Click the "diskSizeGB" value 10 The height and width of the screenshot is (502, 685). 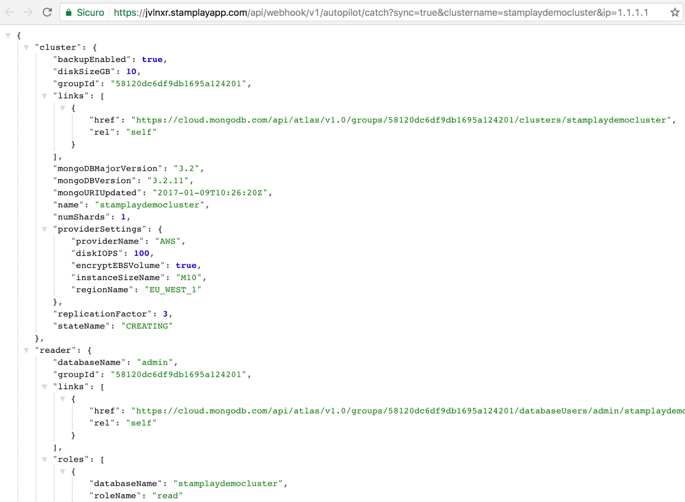pos(131,71)
